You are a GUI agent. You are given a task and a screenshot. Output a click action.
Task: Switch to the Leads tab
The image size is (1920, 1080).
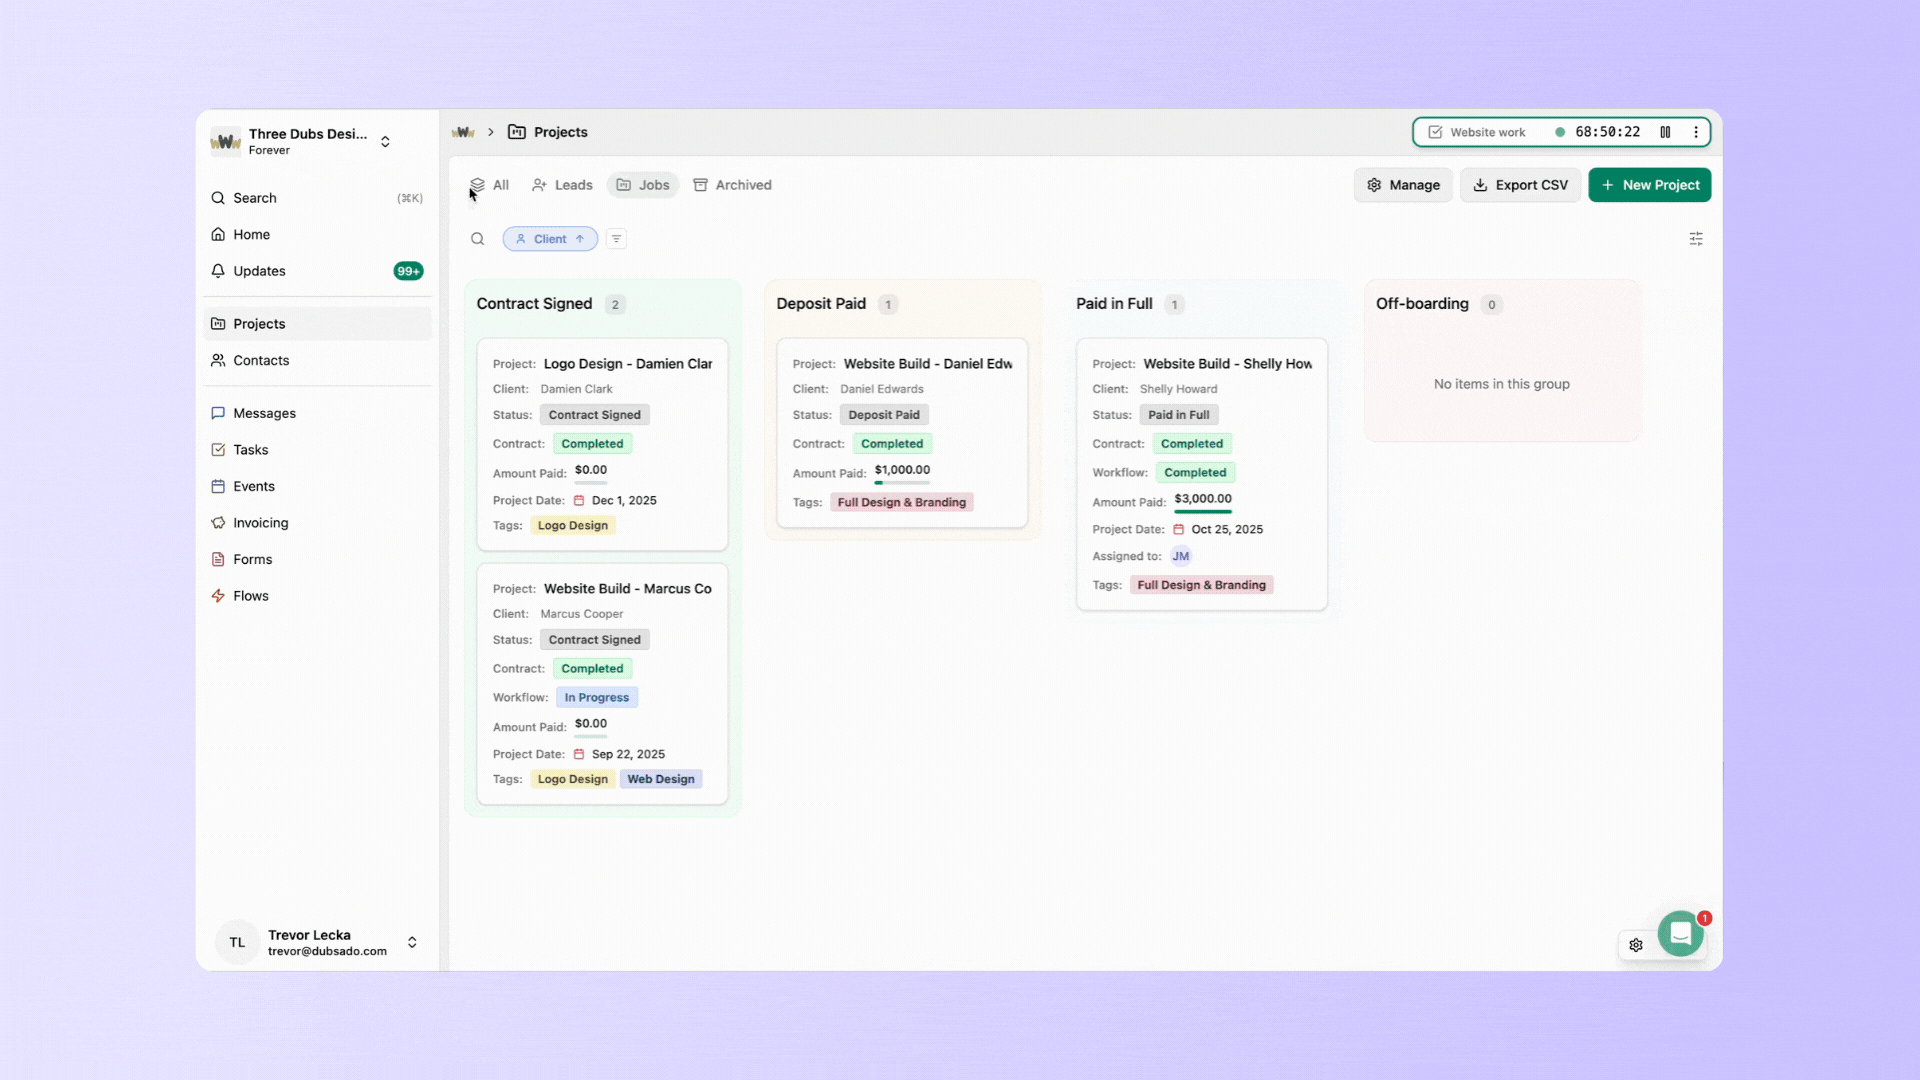click(x=562, y=185)
